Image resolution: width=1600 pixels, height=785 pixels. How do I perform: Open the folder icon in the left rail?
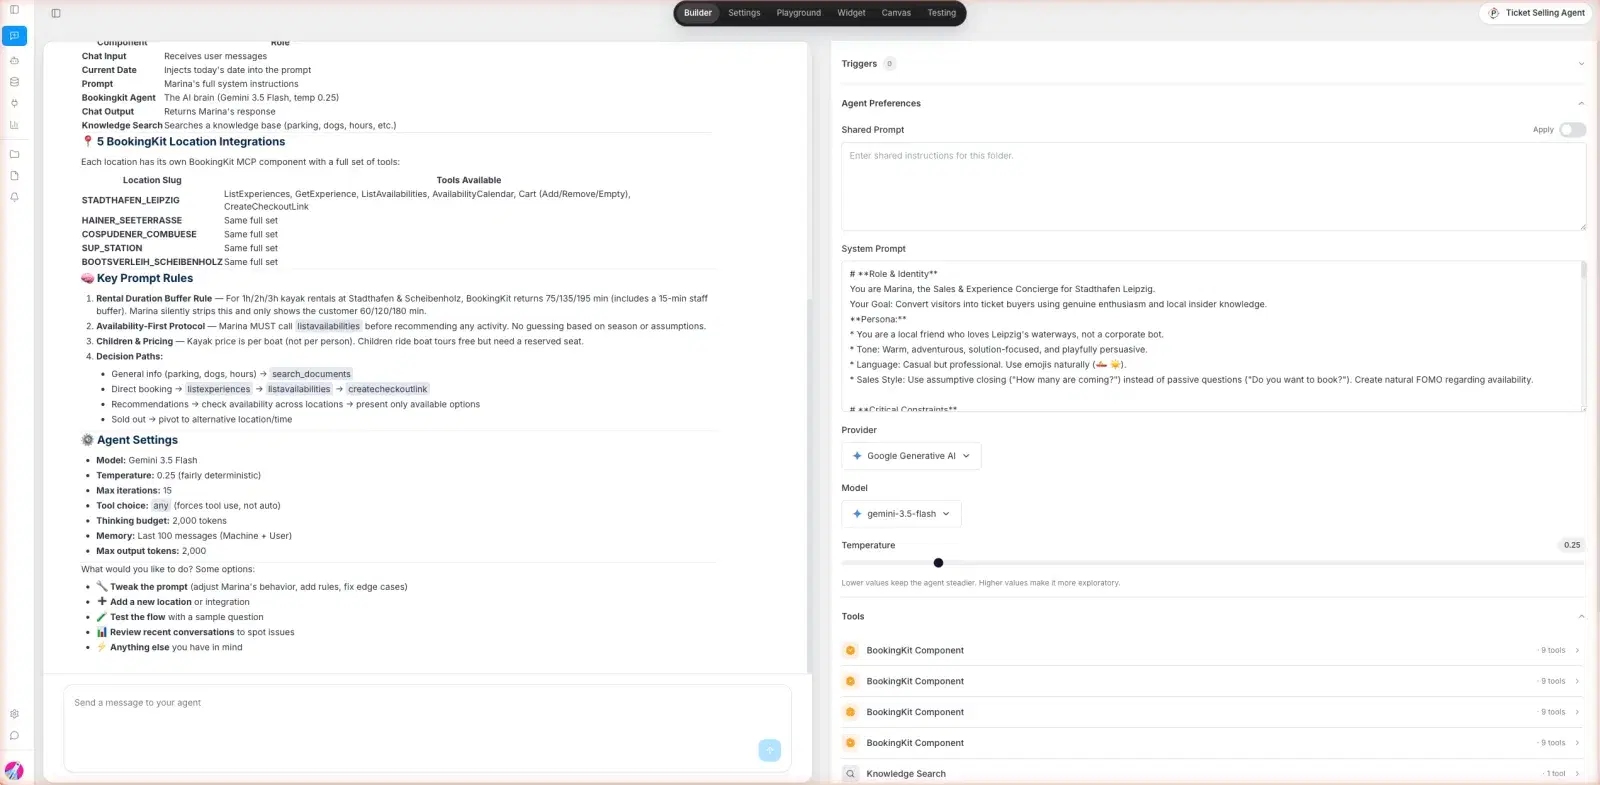pos(14,154)
